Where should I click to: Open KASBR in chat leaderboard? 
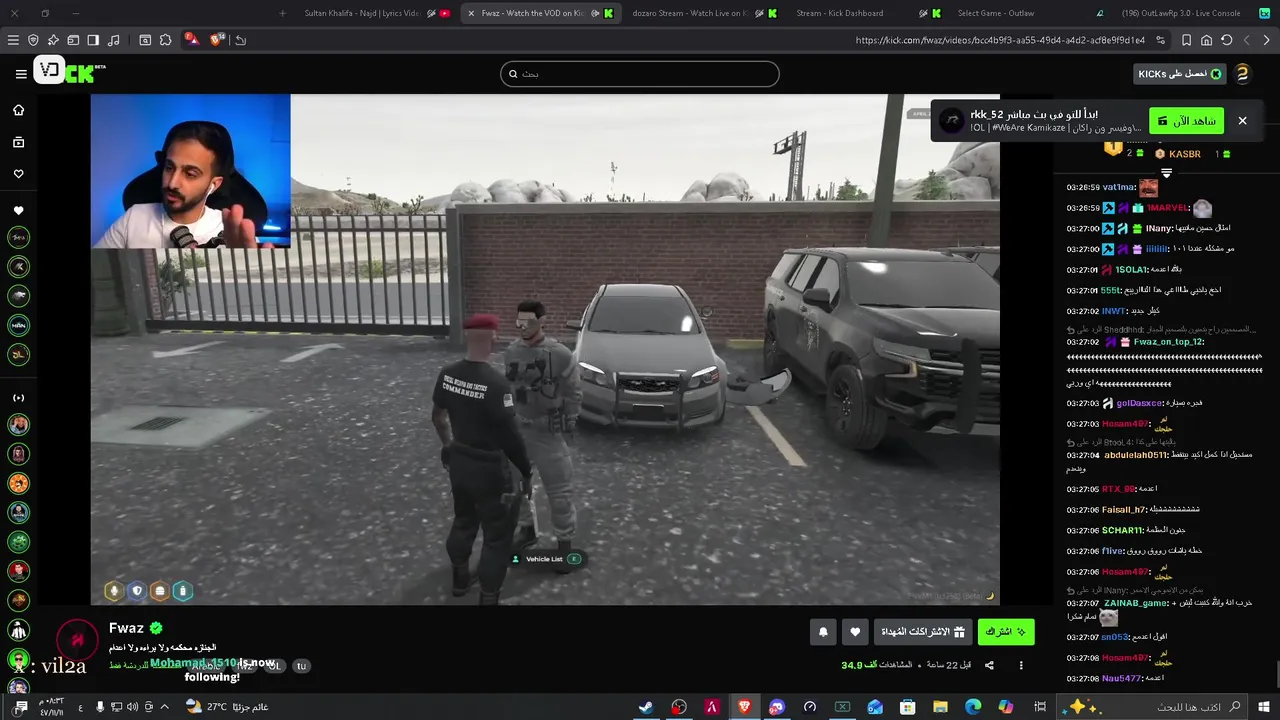(1184, 154)
